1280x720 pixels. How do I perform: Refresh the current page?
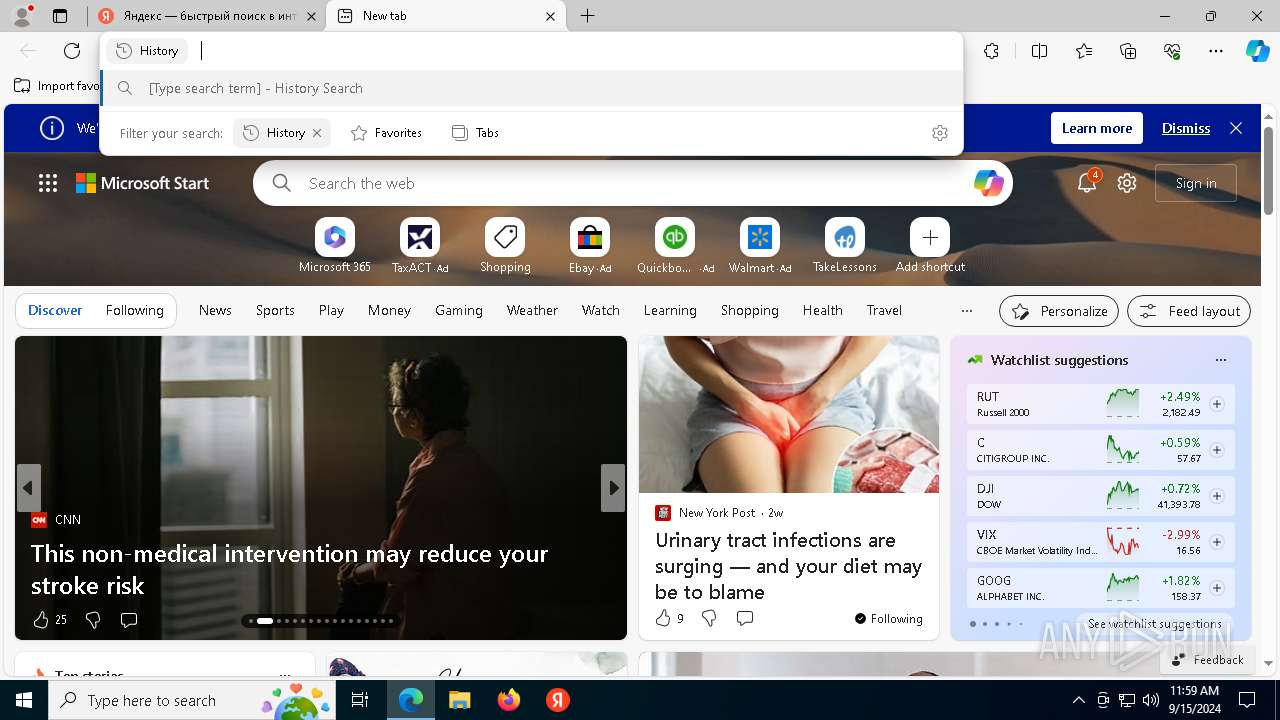pyautogui.click(x=72, y=51)
